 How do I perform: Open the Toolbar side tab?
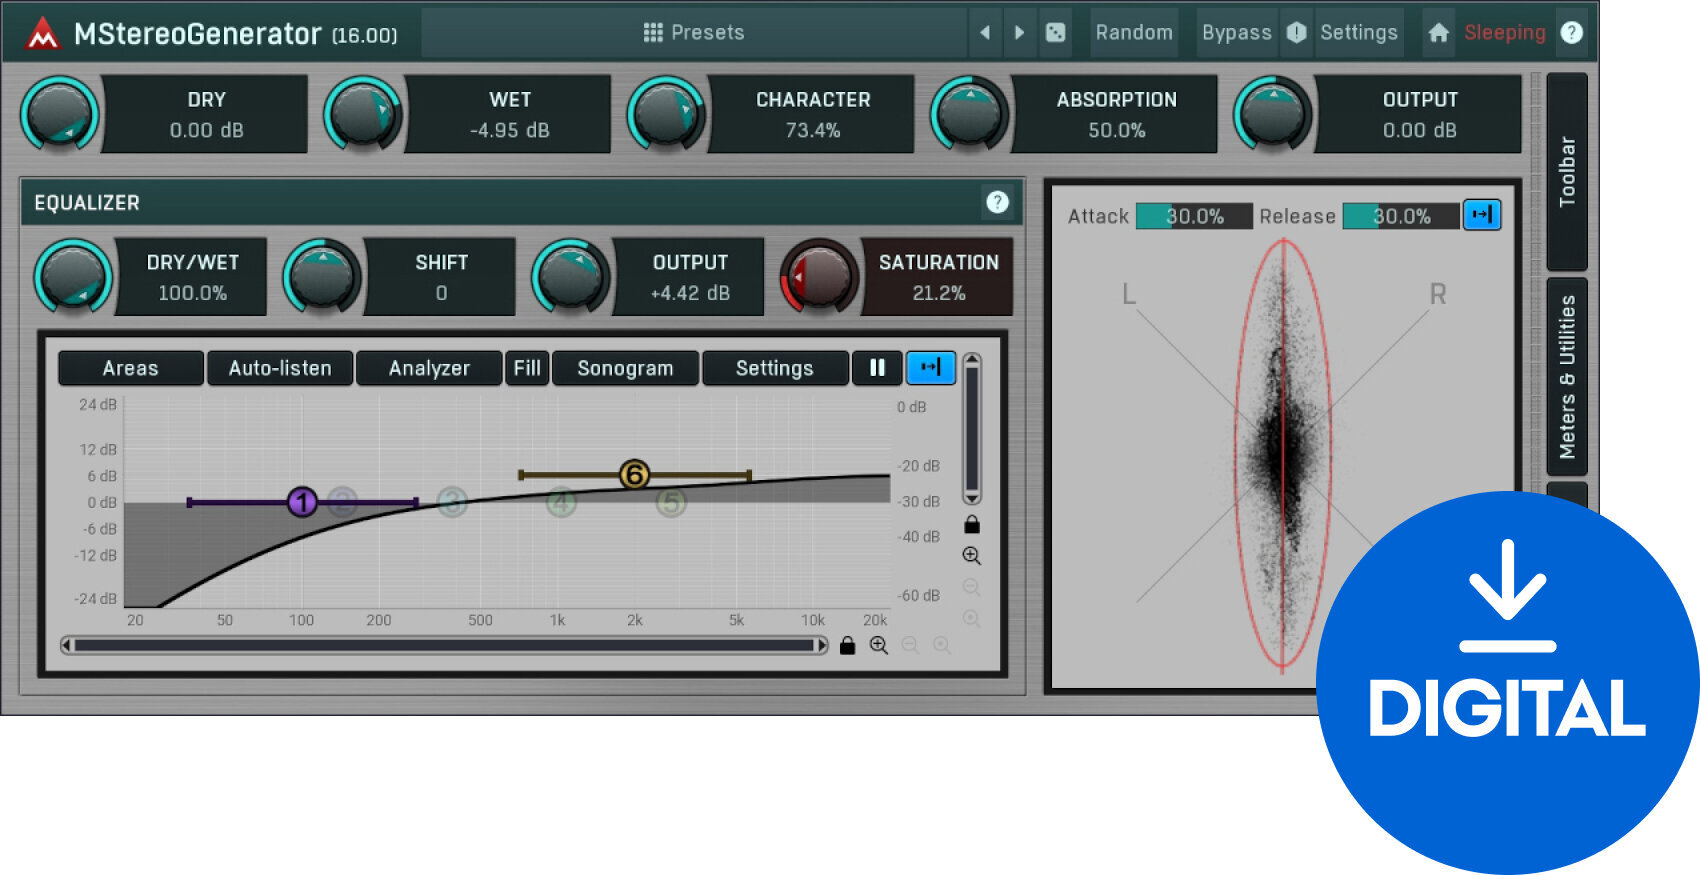1567,172
